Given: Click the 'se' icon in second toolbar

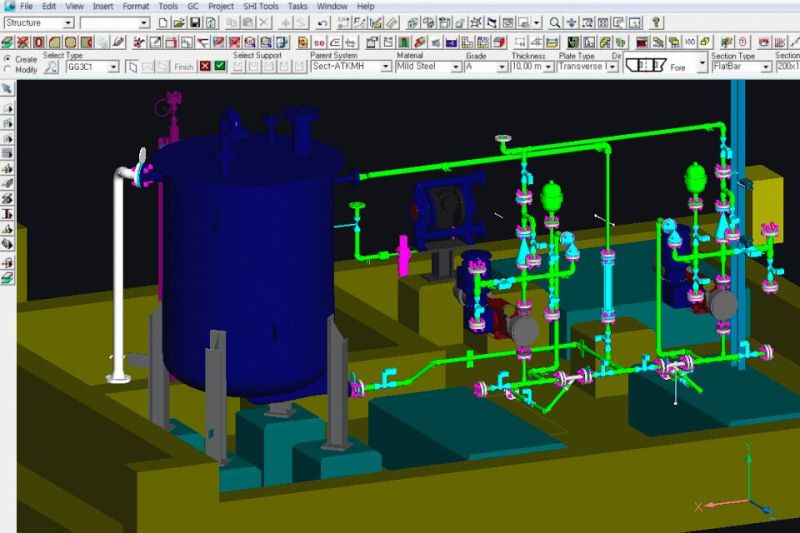Looking at the screenshot, I should click(319, 41).
